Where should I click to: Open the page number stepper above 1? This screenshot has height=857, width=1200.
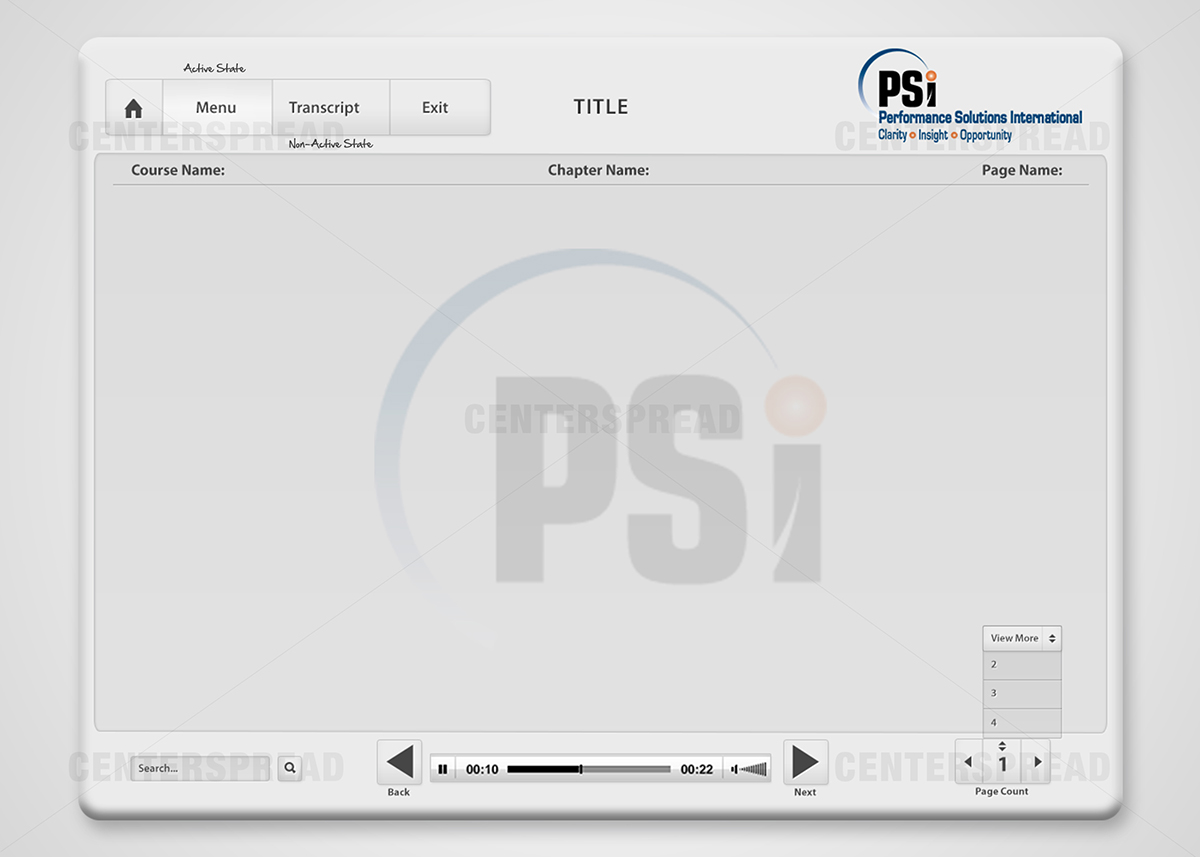coord(1003,746)
